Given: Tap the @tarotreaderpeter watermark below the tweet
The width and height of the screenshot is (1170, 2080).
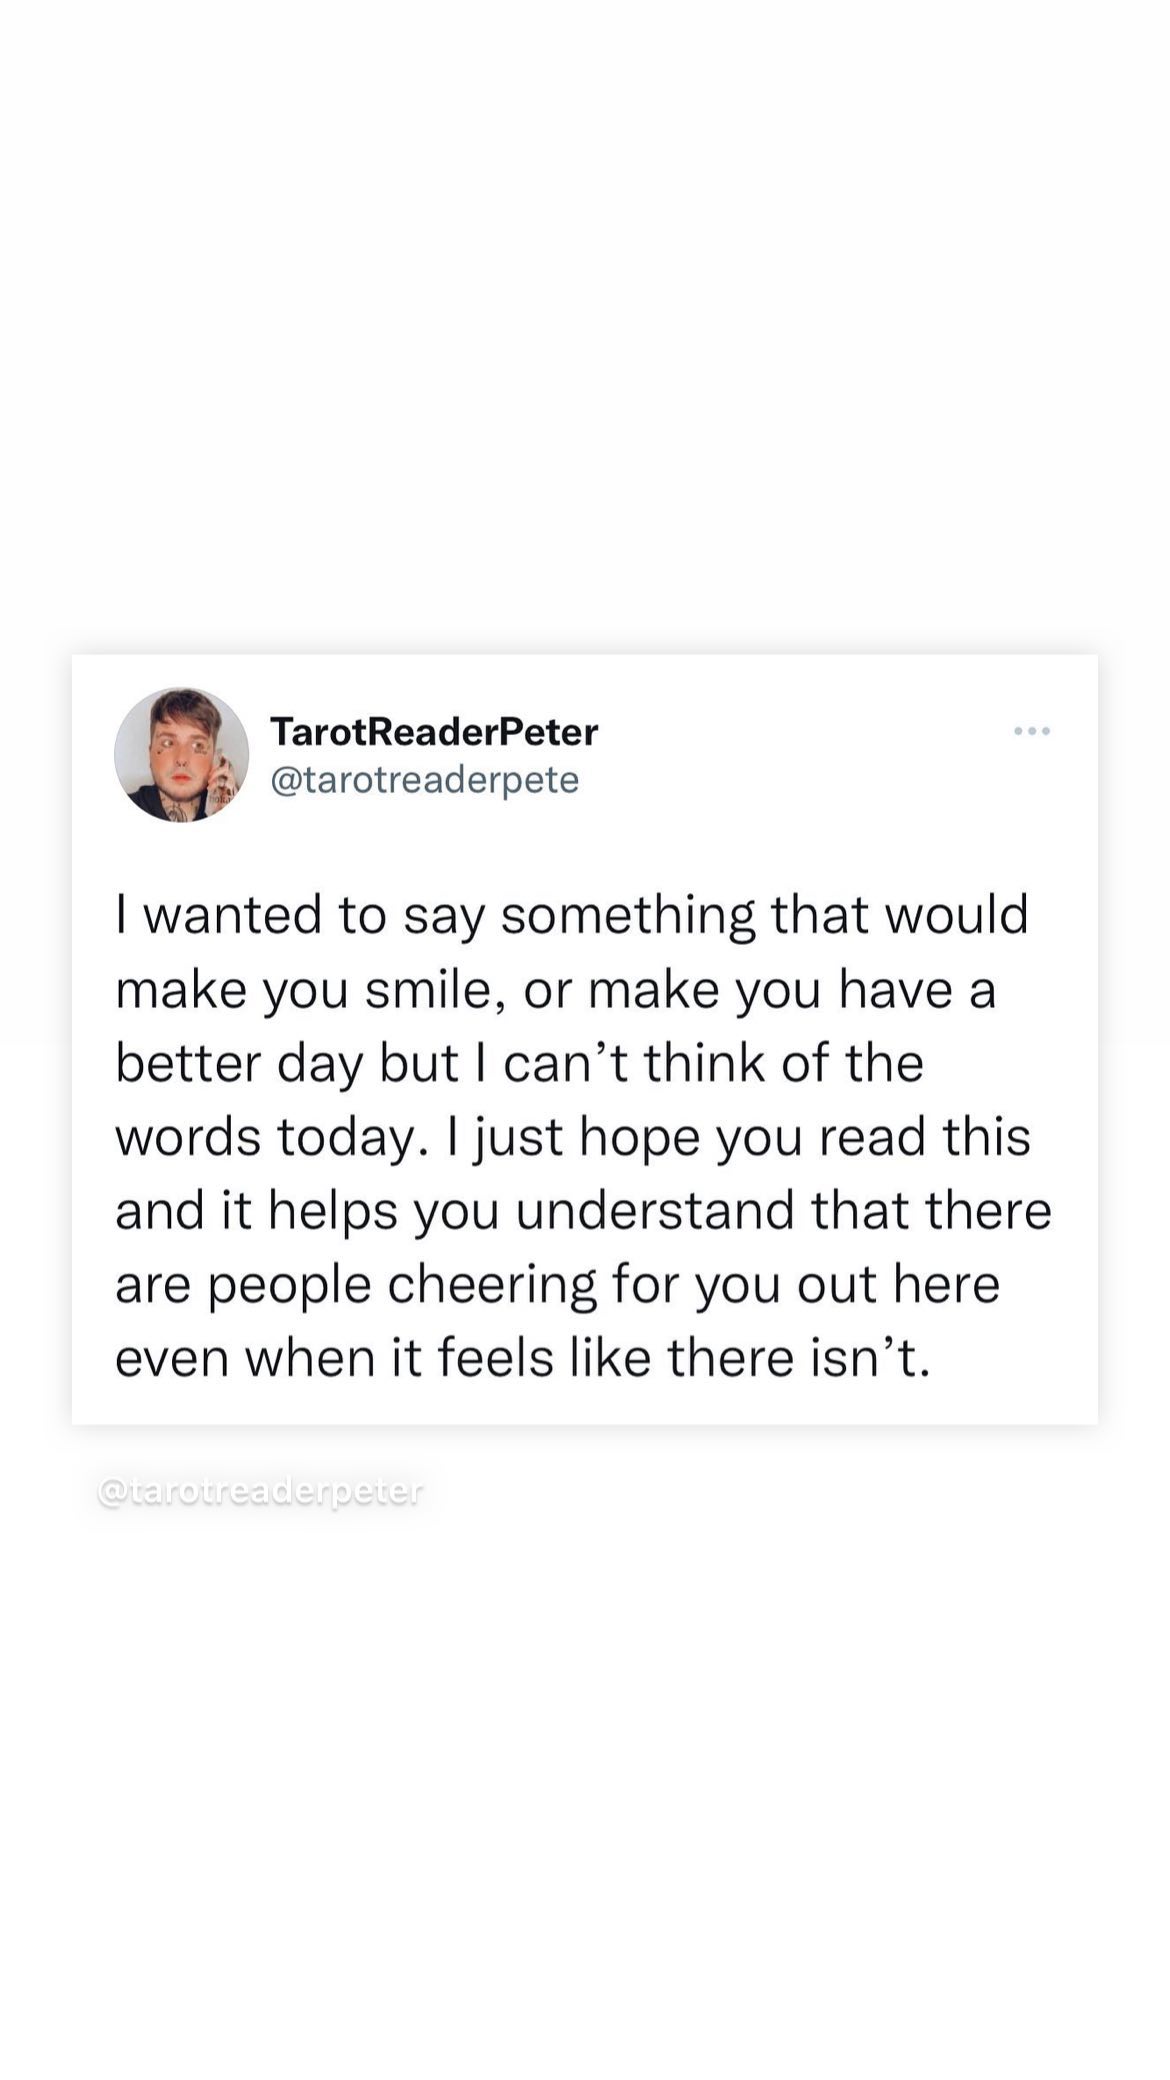Looking at the screenshot, I should 260,1491.
